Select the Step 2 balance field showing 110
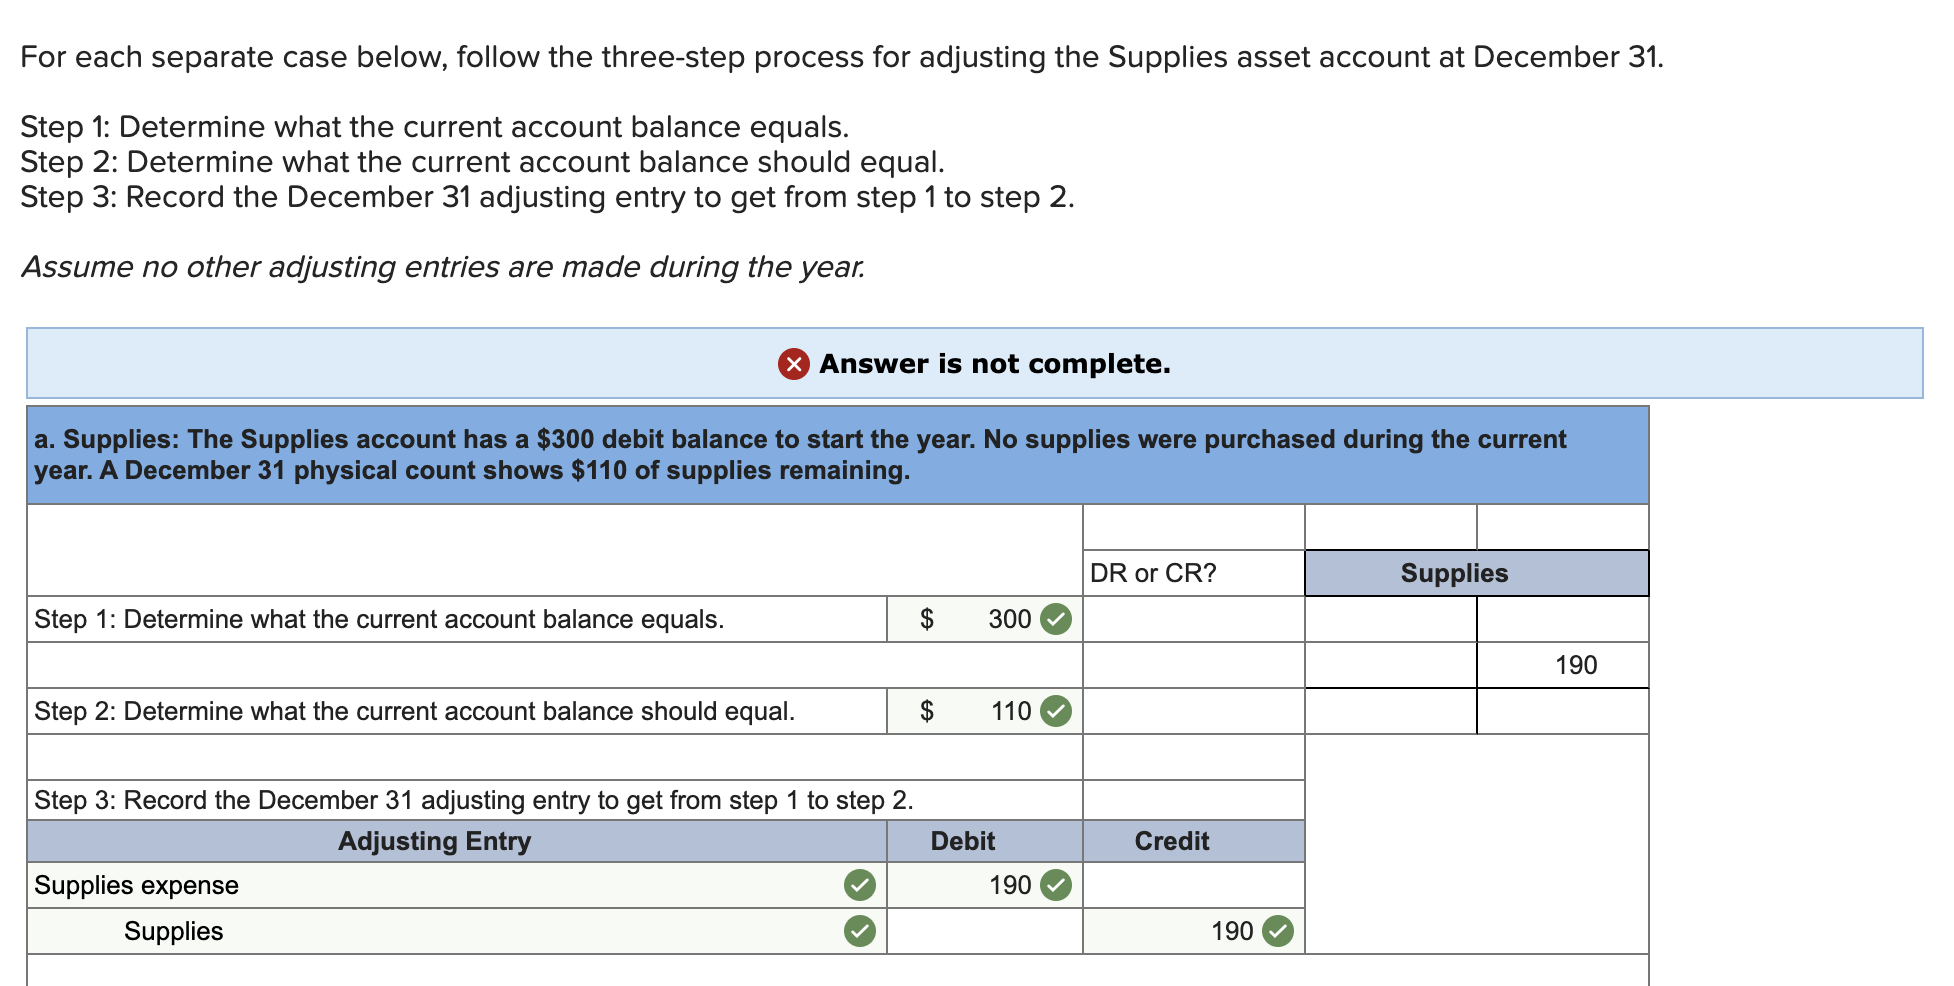 pos(984,712)
